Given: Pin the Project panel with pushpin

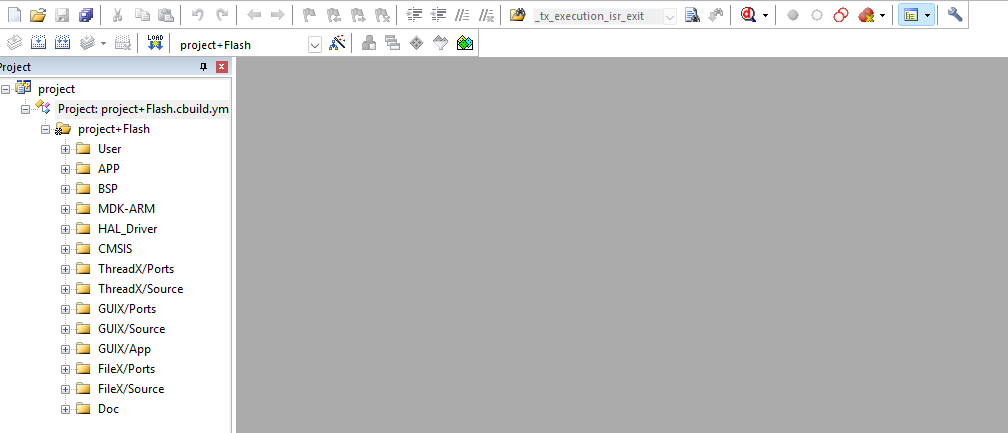Looking at the screenshot, I should coord(203,67).
